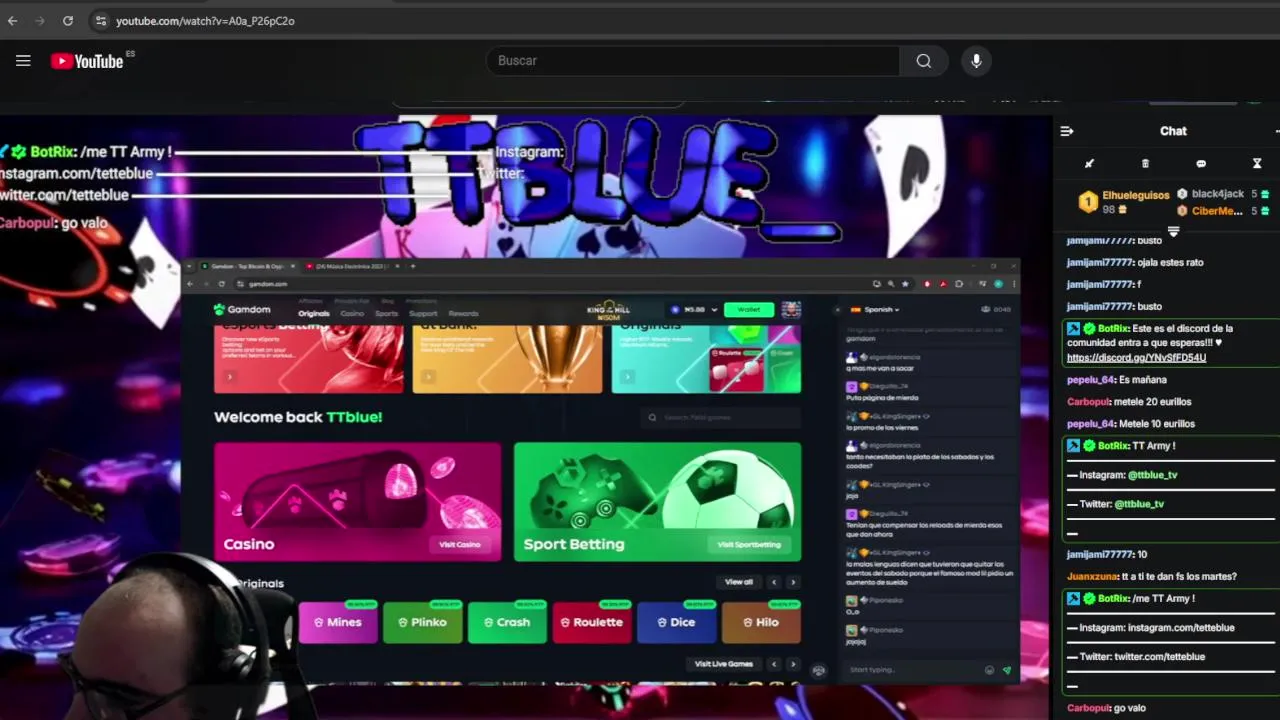Image resolution: width=1280 pixels, height=720 pixels.
Task: Expand the gift leaderboard arrow
Action: click(1174, 232)
